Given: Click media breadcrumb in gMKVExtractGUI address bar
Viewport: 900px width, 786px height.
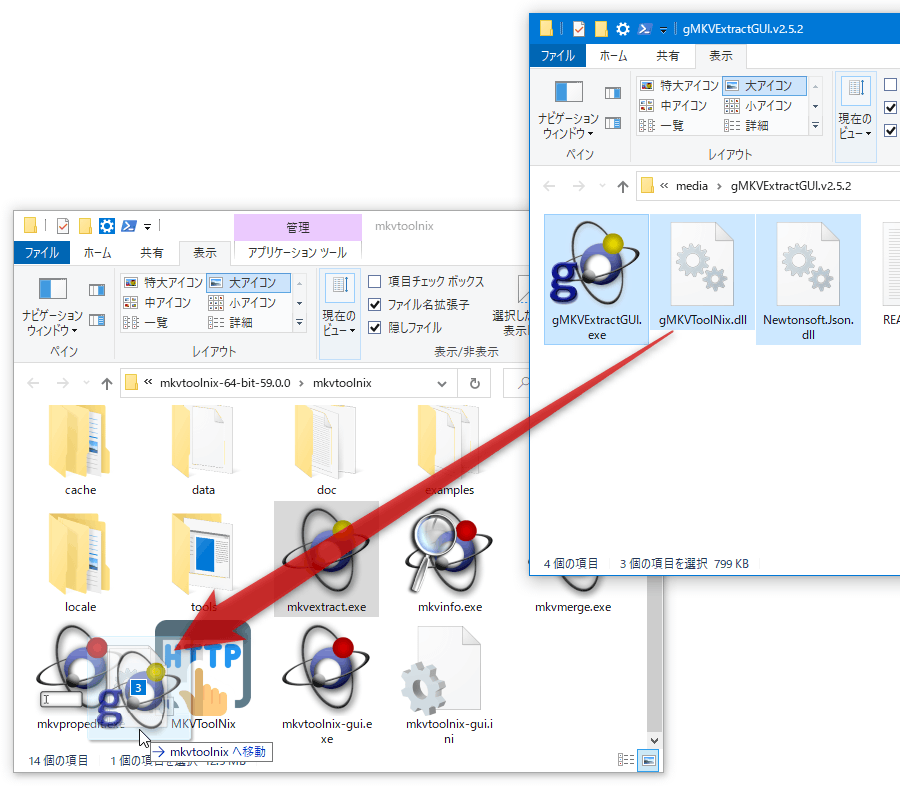Looking at the screenshot, I should pyautogui.click(x=692, y=186).
